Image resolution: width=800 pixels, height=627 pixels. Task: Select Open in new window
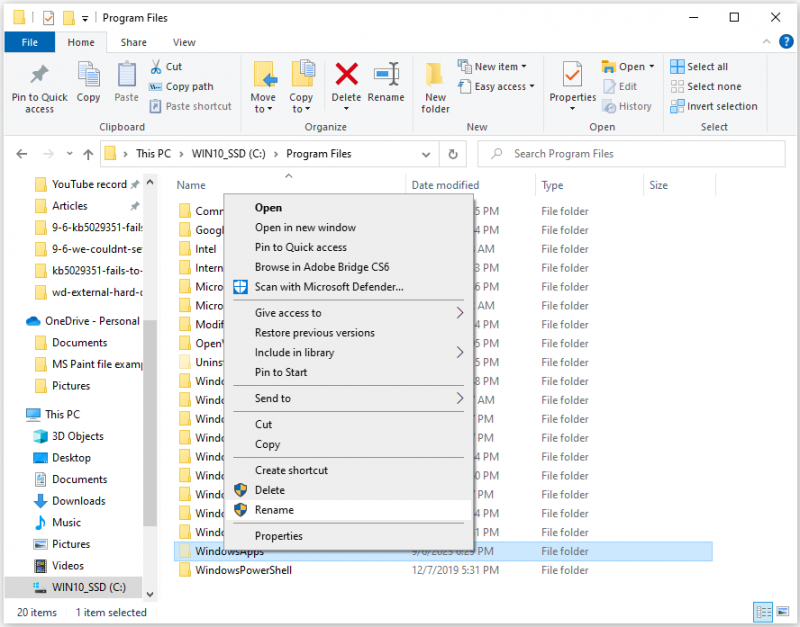(349, 228)
